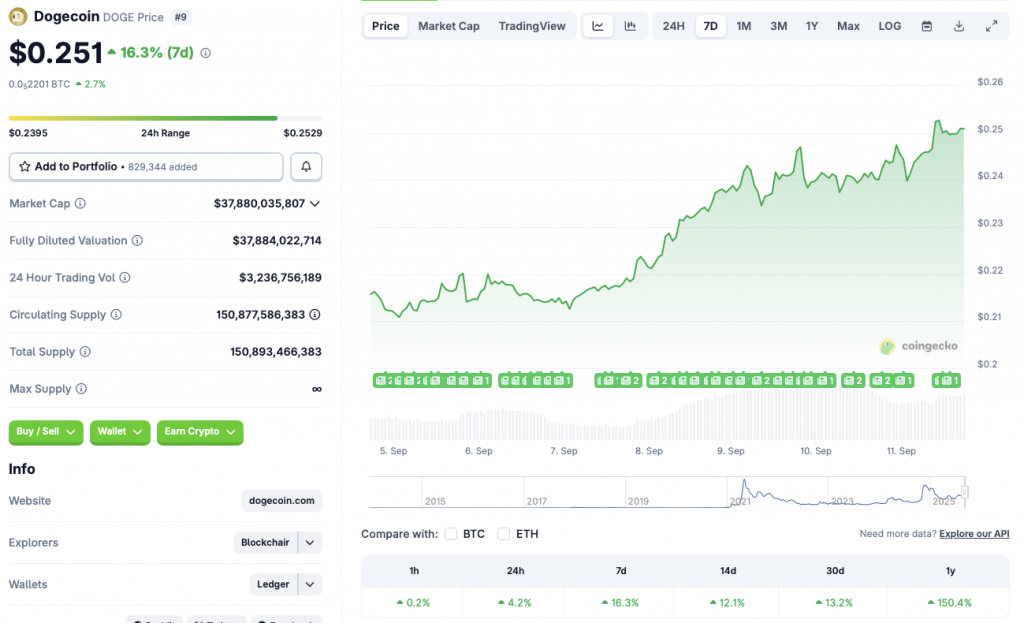
Task: Click the Market Cap info icon
Action: (80, 204)
